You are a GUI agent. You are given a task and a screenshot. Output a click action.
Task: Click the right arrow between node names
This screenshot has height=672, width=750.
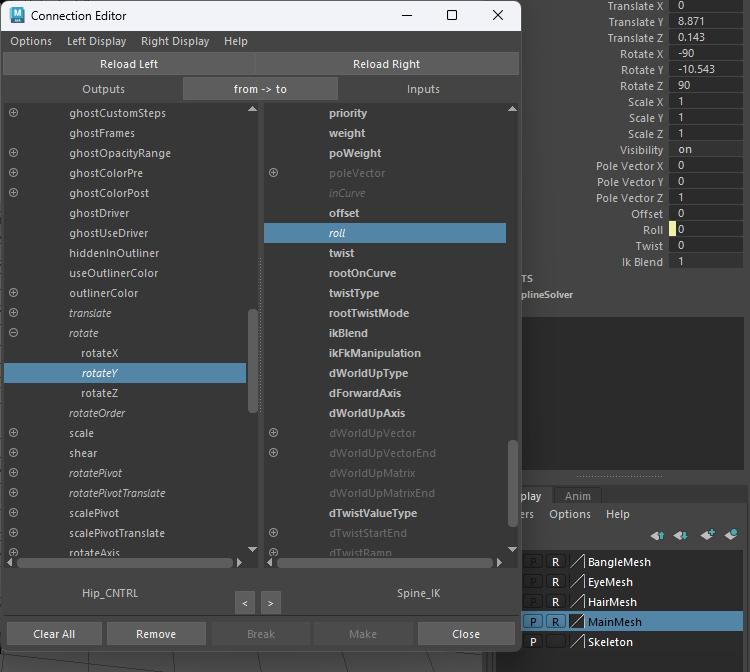tap(270, 602)
